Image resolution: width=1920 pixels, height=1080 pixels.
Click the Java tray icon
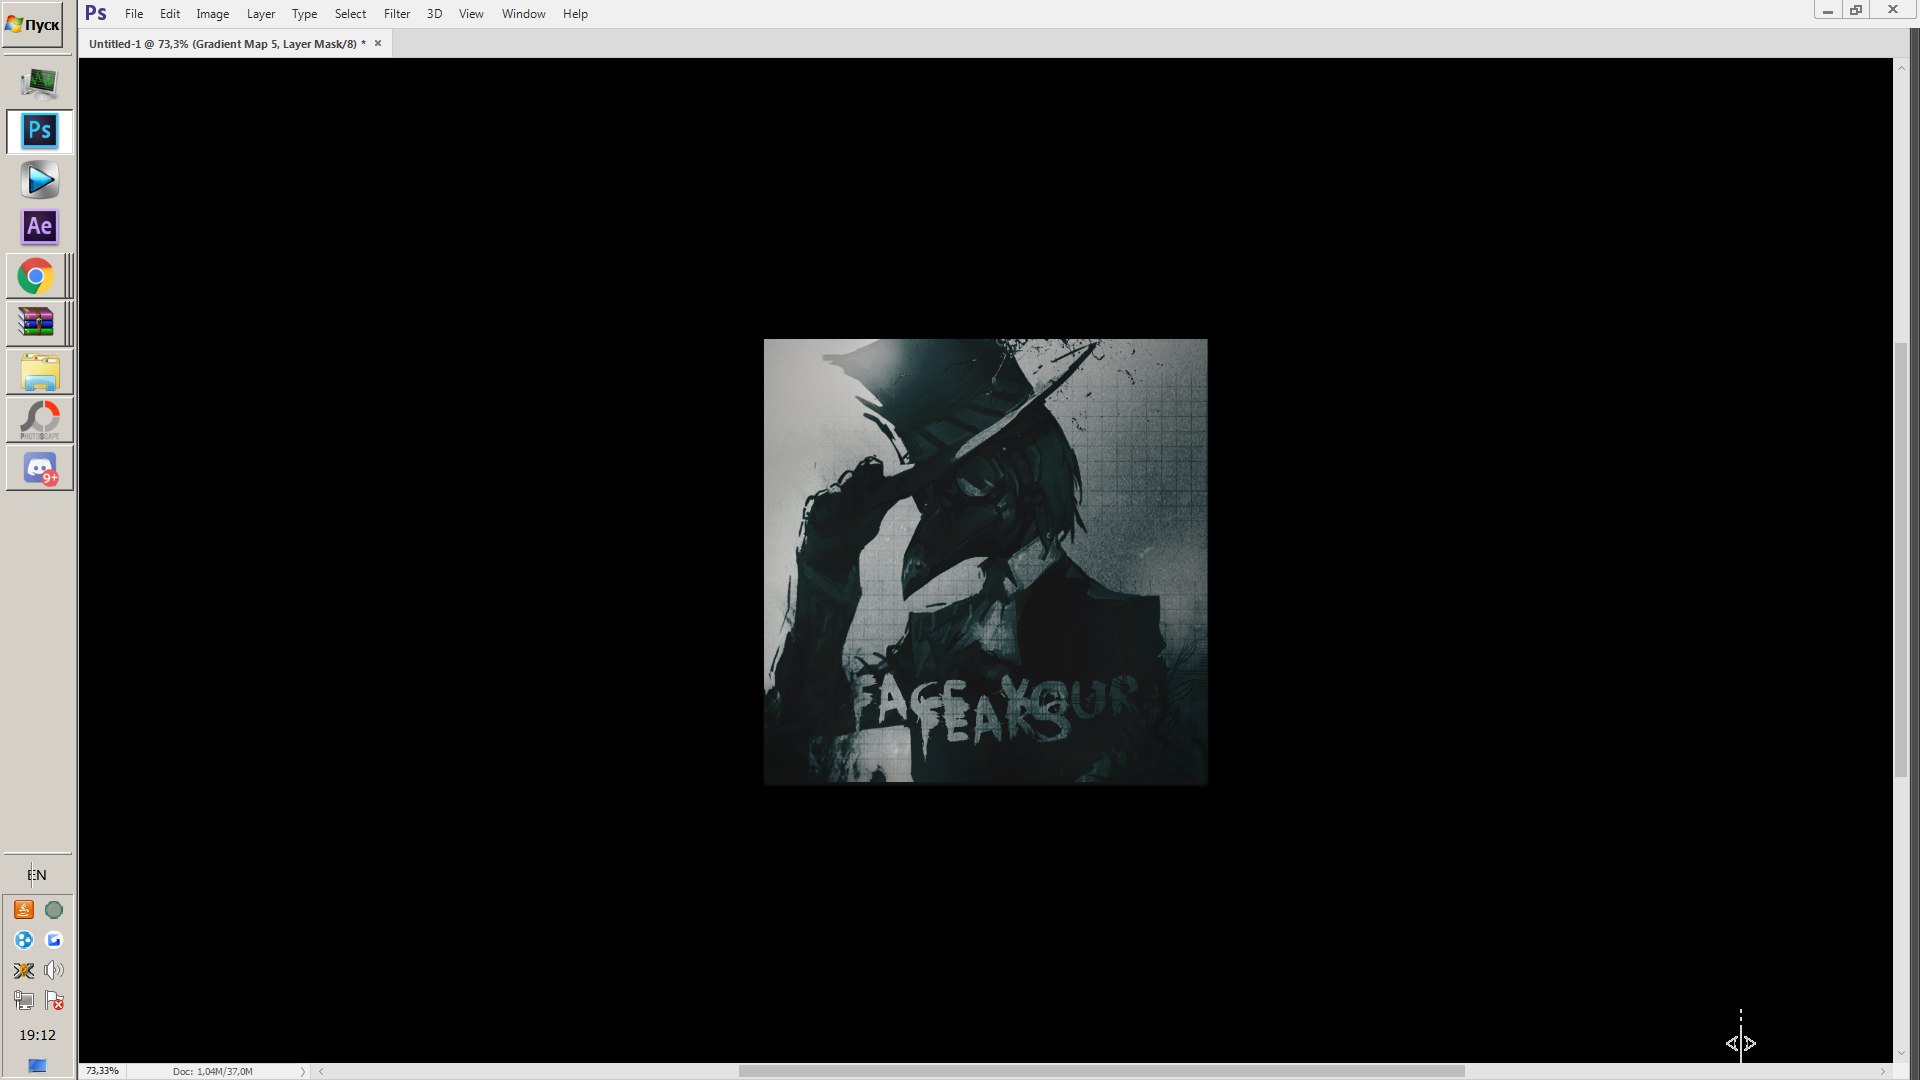click(x=24, y=909)
